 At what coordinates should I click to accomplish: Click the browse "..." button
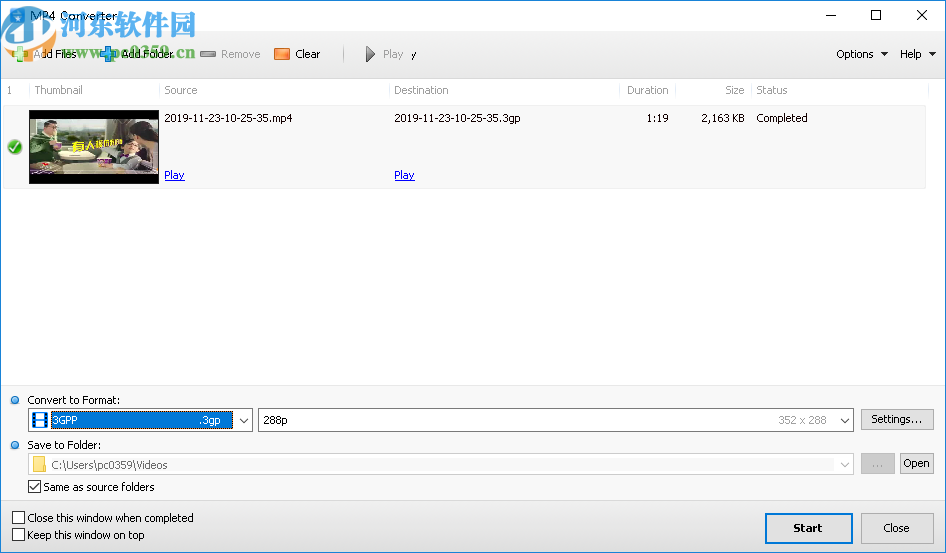point(878,464)
